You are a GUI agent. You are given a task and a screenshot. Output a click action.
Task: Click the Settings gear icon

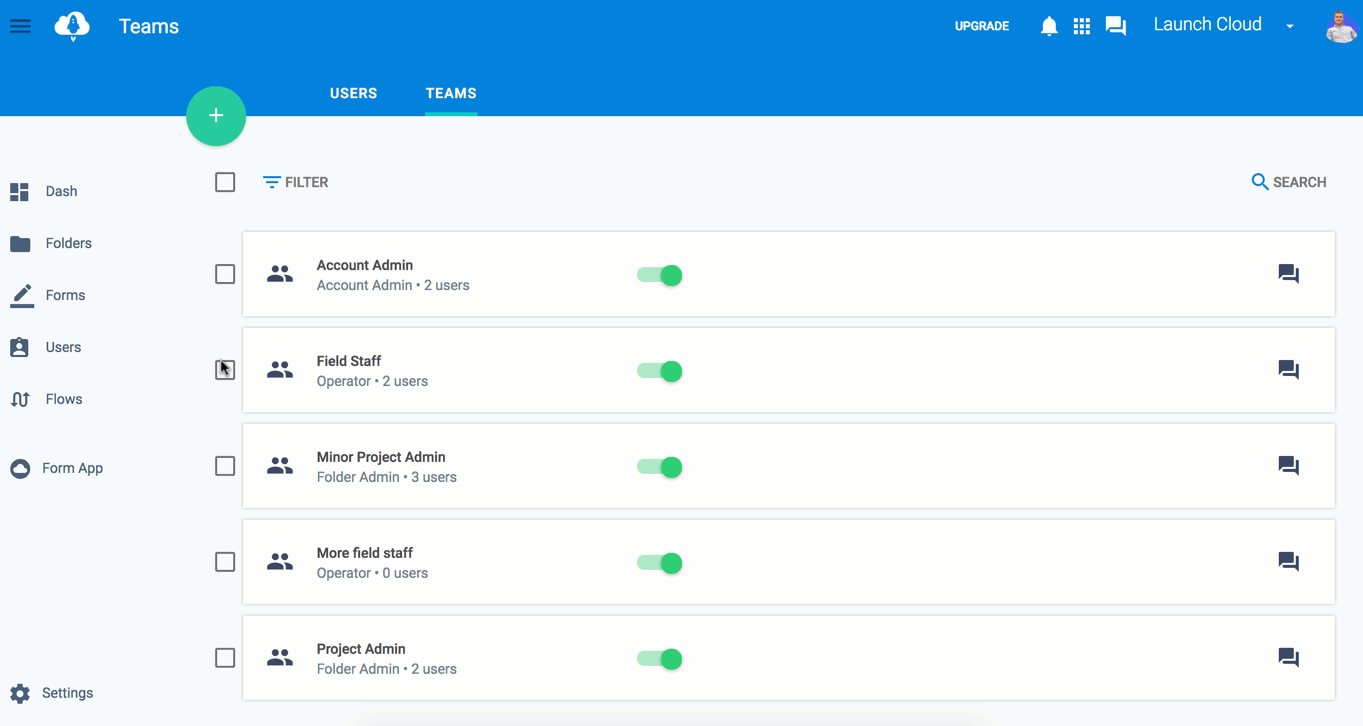point(20,693)
